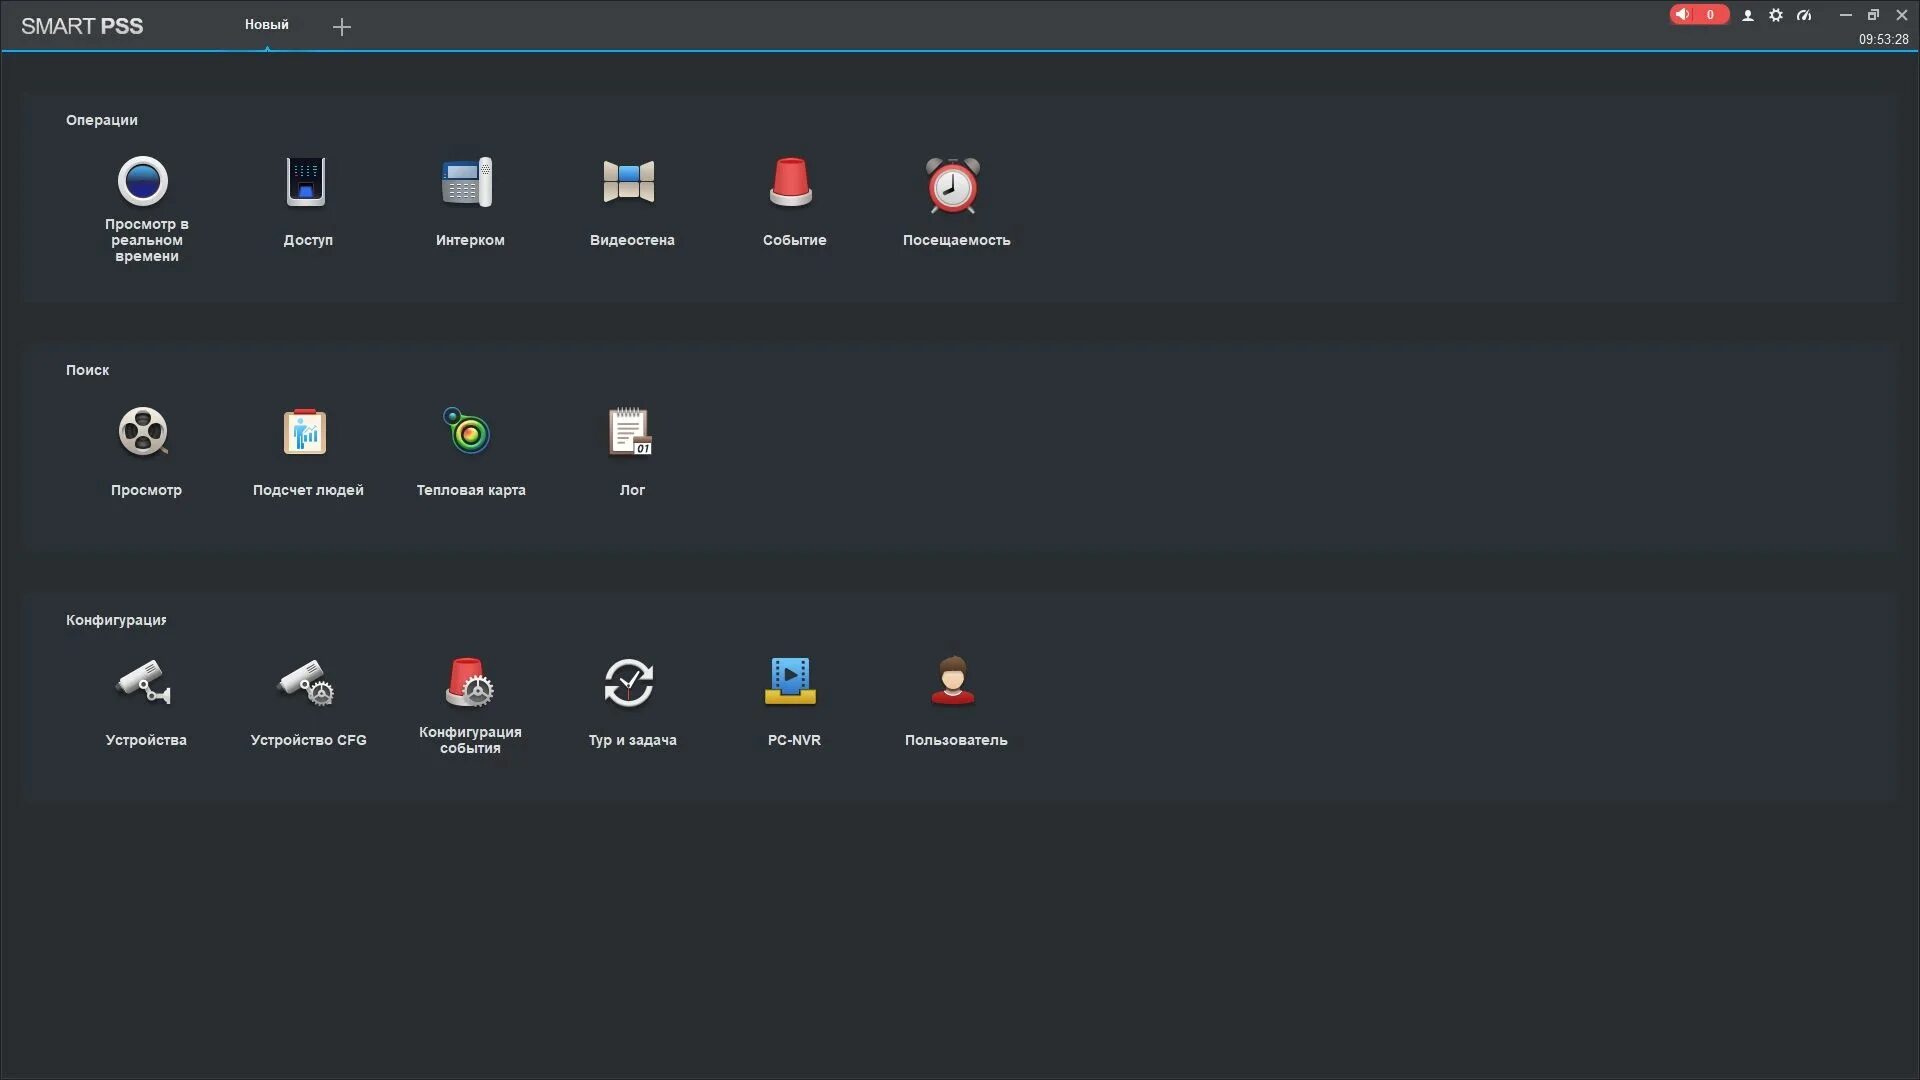Switch to the Новый tab
1920x1080 pixels.
click(x=267, y=25)
